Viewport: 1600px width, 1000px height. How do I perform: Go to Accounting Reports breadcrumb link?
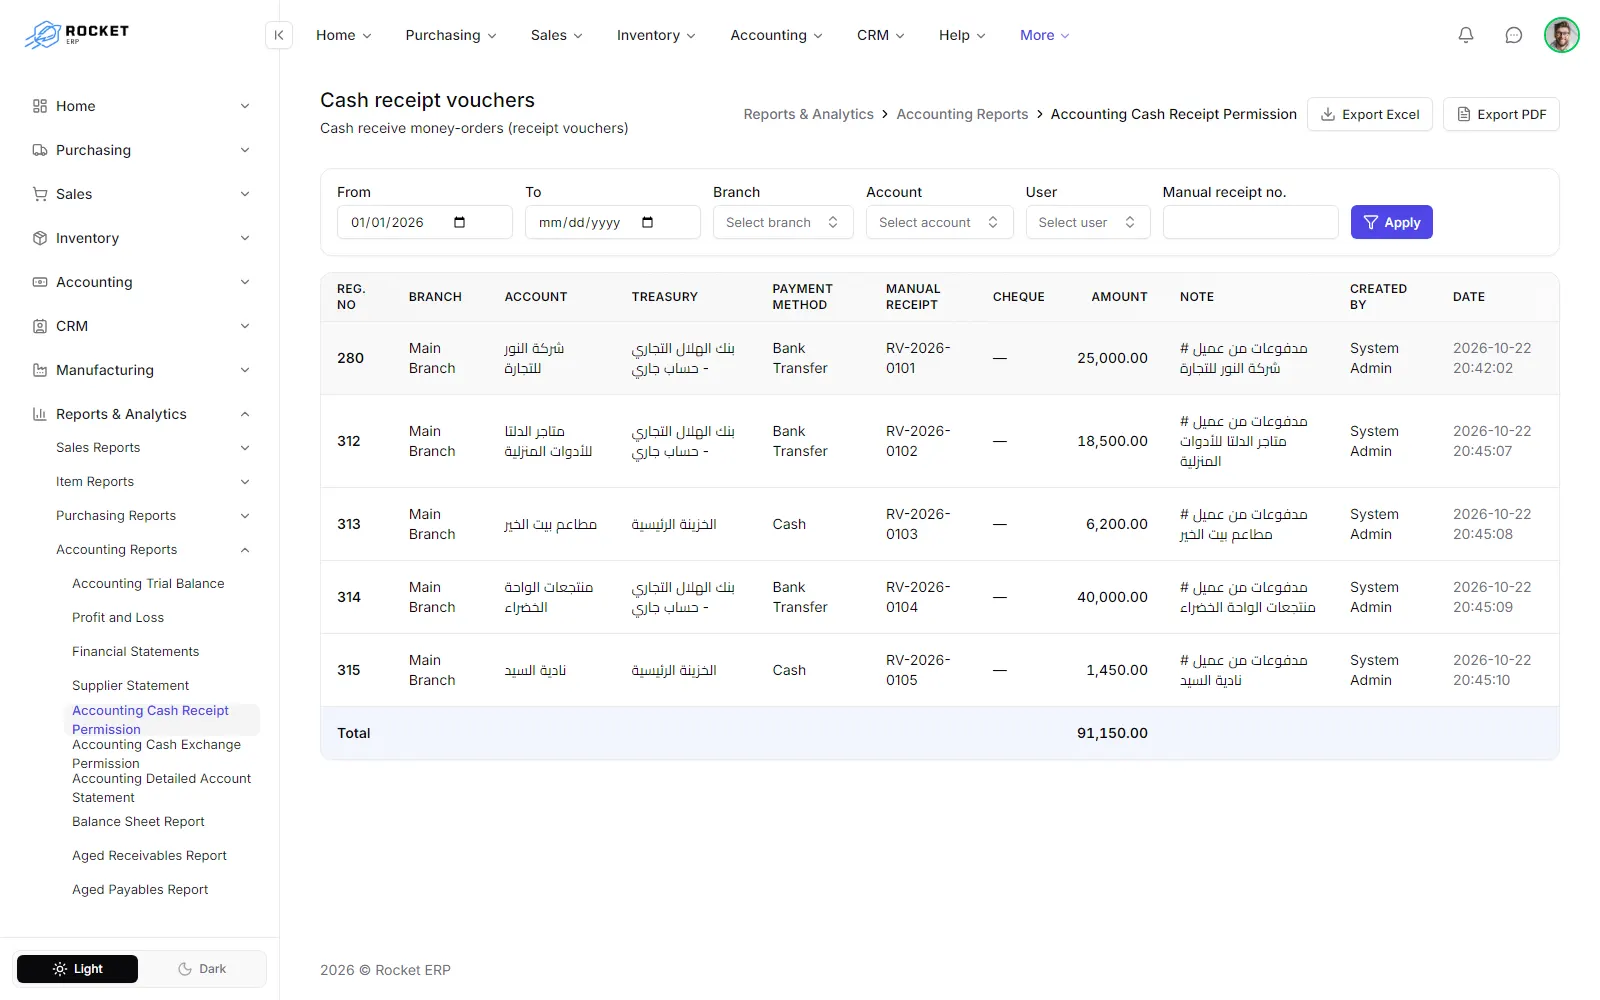(x=962, y=114)
